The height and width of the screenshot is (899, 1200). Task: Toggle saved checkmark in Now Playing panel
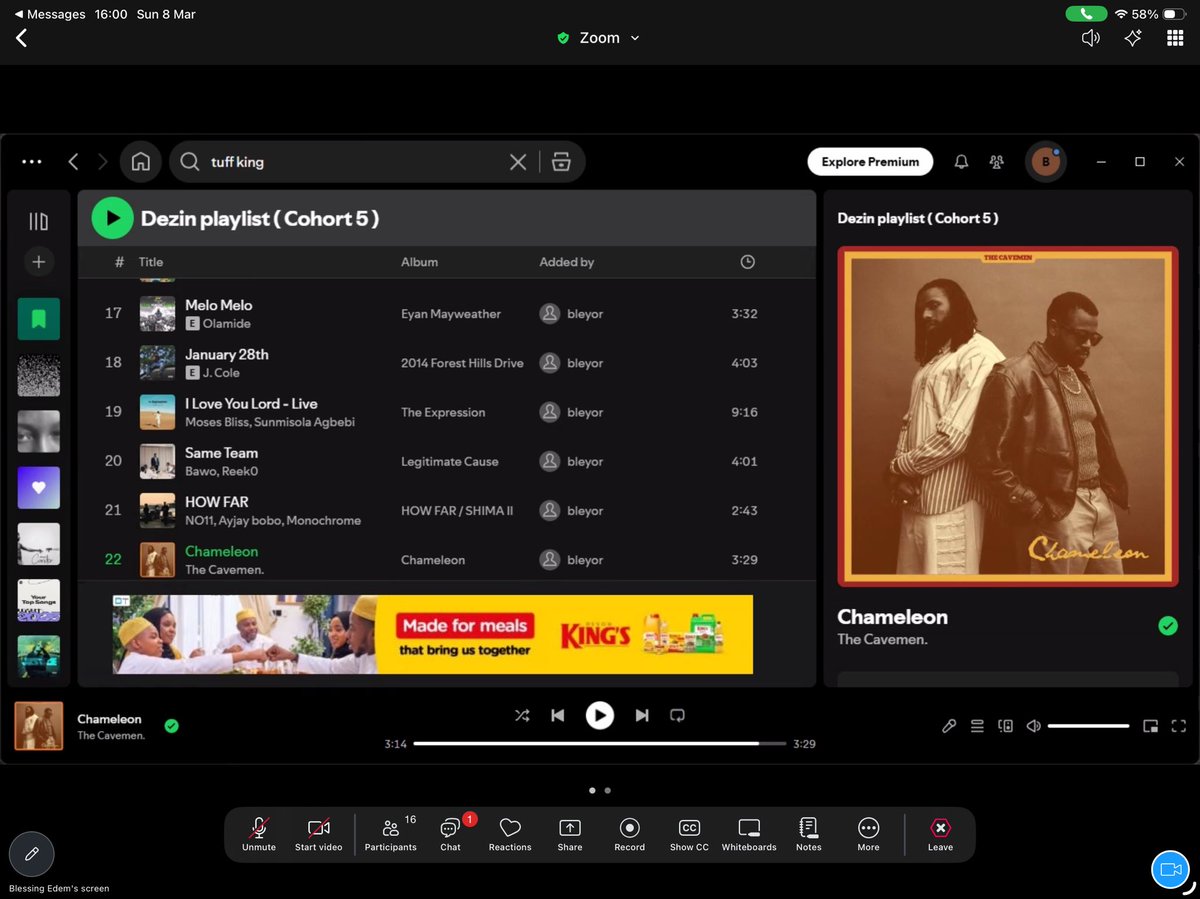point(1167,626)
